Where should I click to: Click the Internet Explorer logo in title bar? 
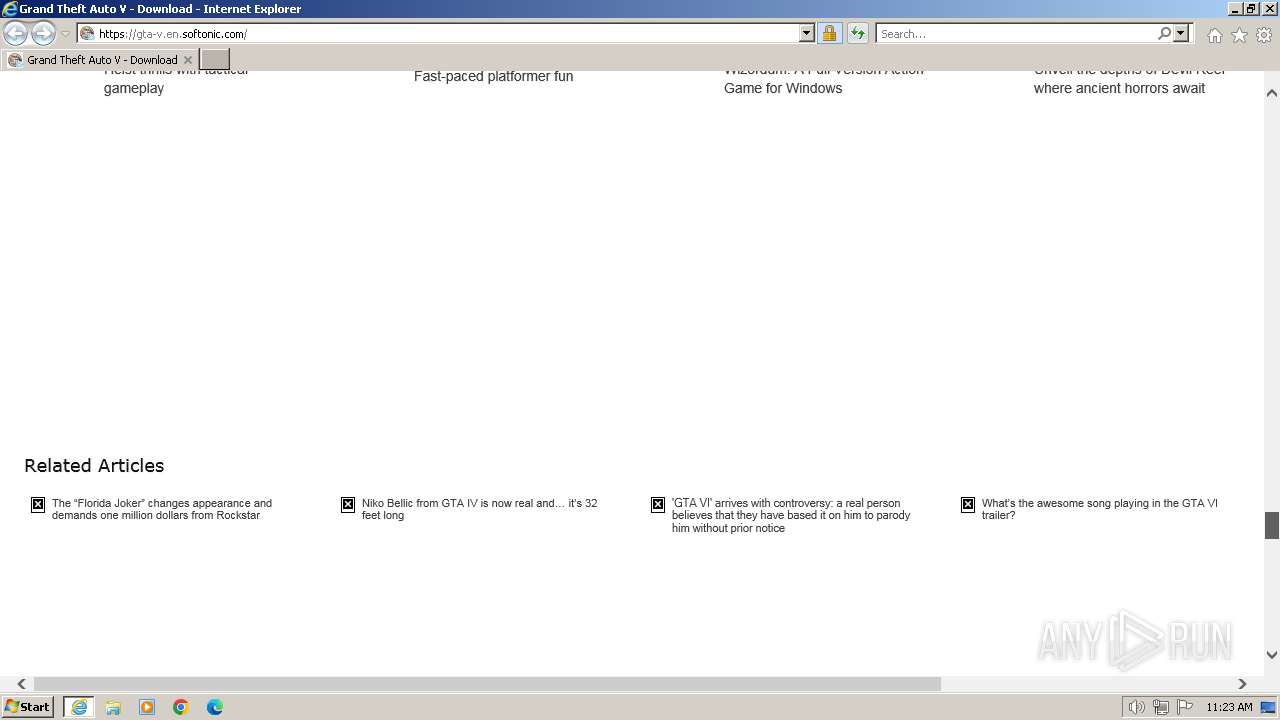pyautogui.click(x=9, y=9)
